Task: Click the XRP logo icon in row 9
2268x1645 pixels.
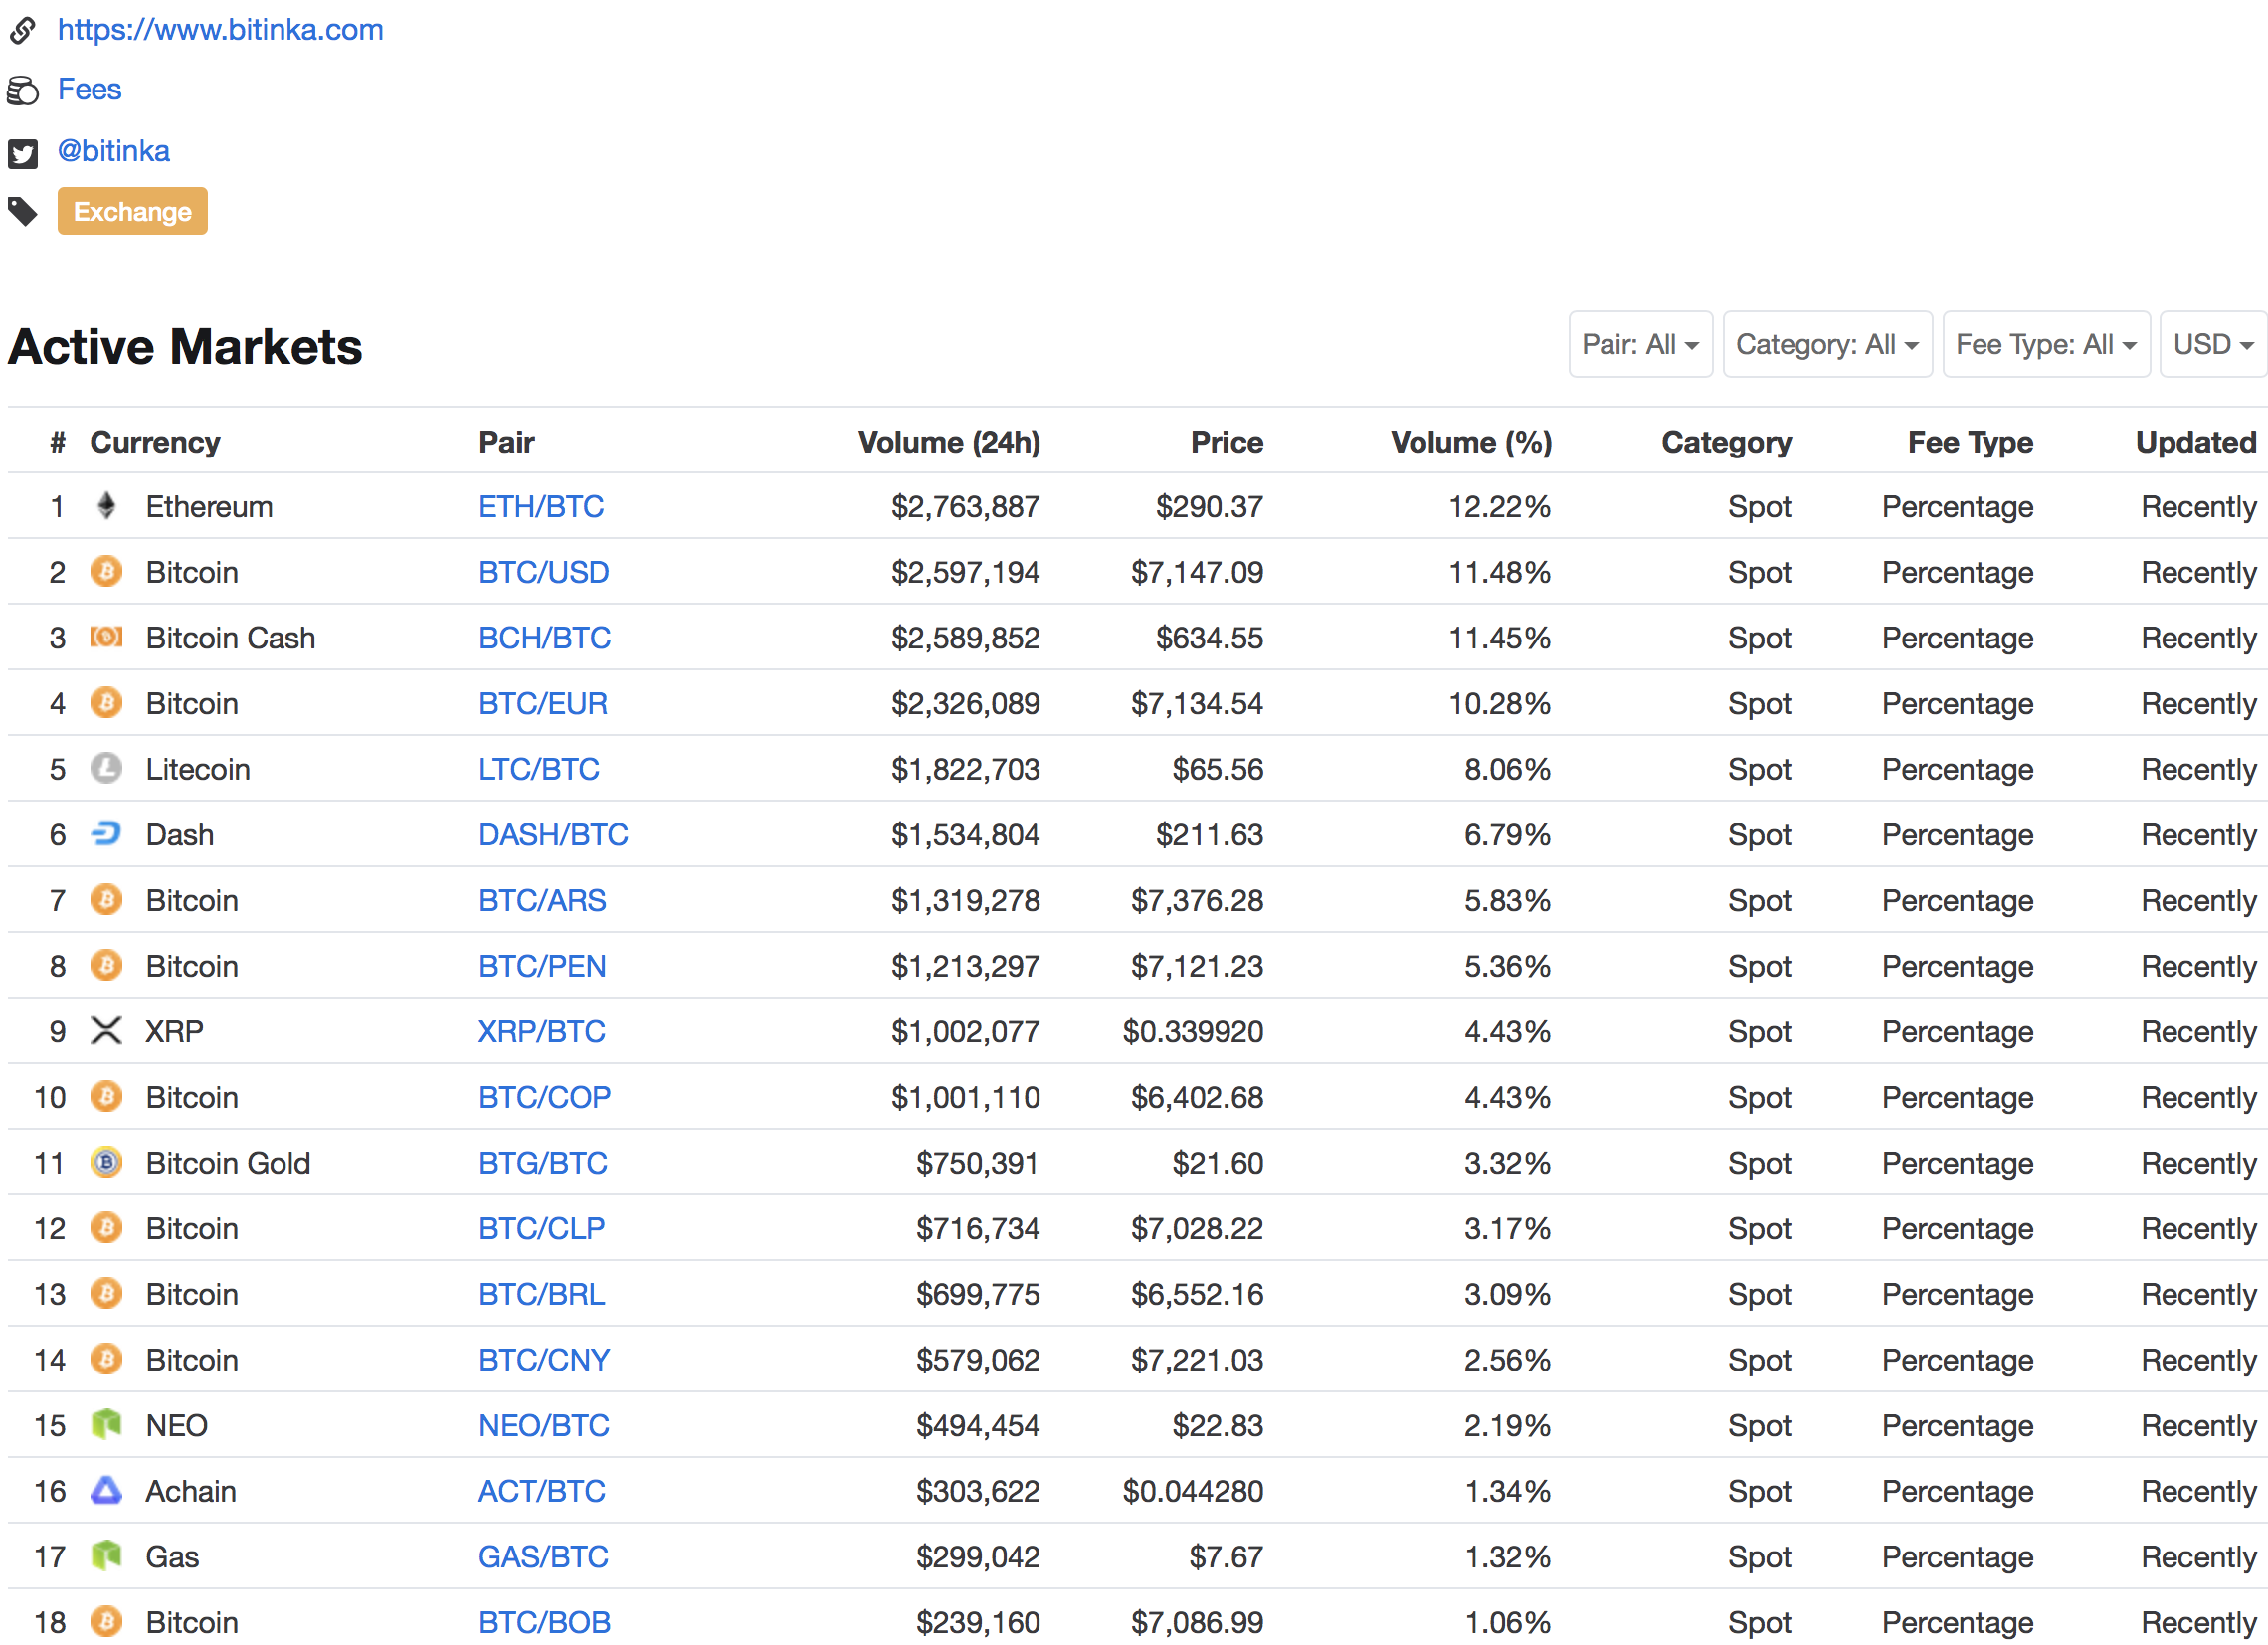Action: pos(106,1031)
